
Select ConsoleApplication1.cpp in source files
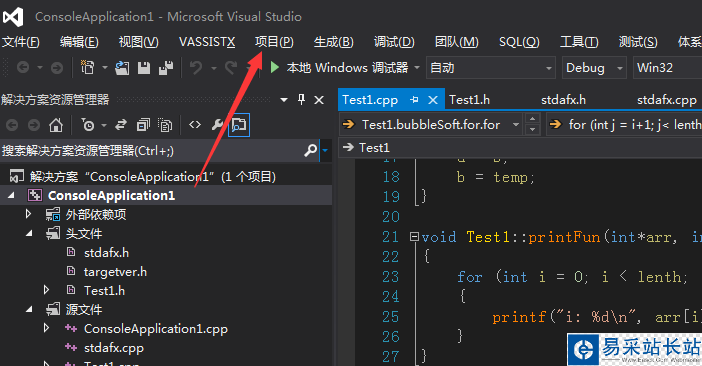[156, 329]
